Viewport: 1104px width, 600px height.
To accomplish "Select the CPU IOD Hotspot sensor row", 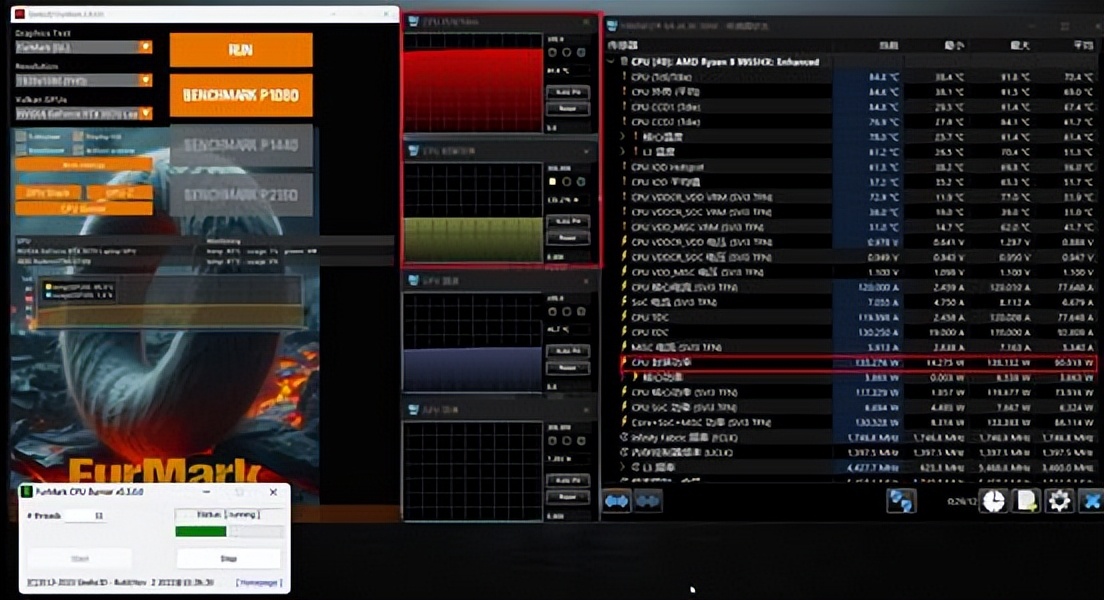I will pyautogui.click(x=858, y=167).
